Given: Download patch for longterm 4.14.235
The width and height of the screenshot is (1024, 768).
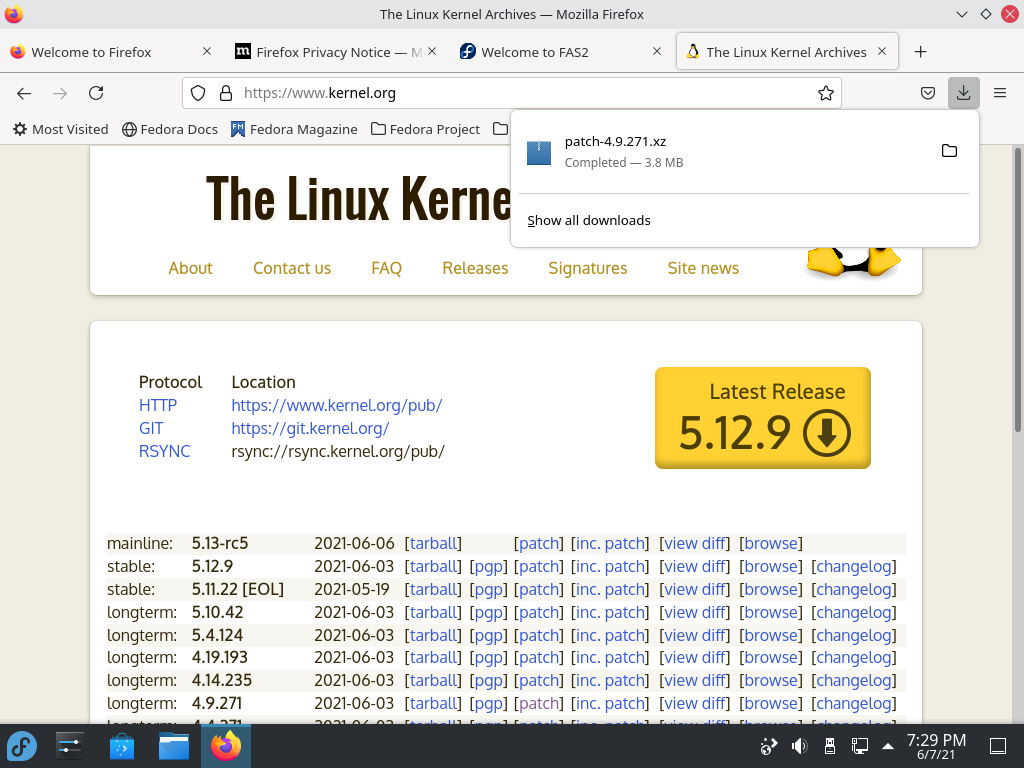Looking at the screenshot, I should click(539, 680).
